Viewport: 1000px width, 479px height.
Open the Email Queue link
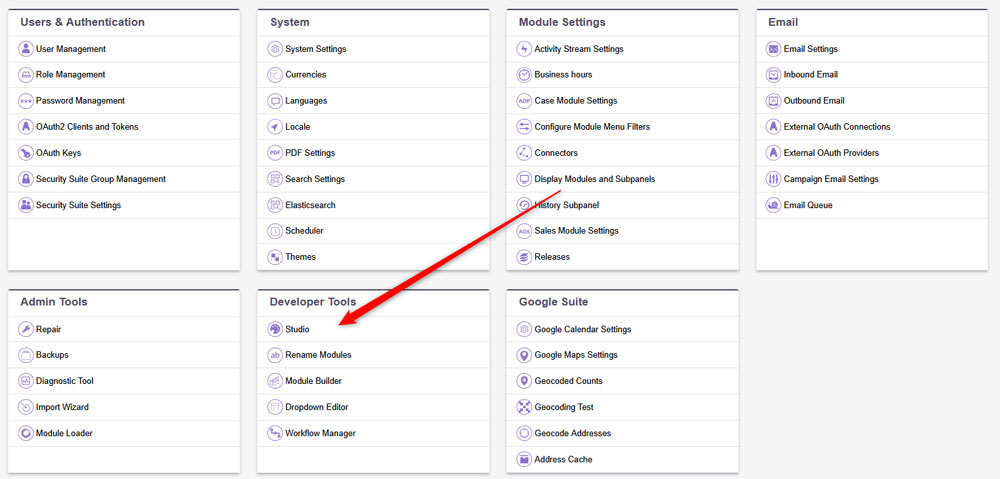coord(808,205)
